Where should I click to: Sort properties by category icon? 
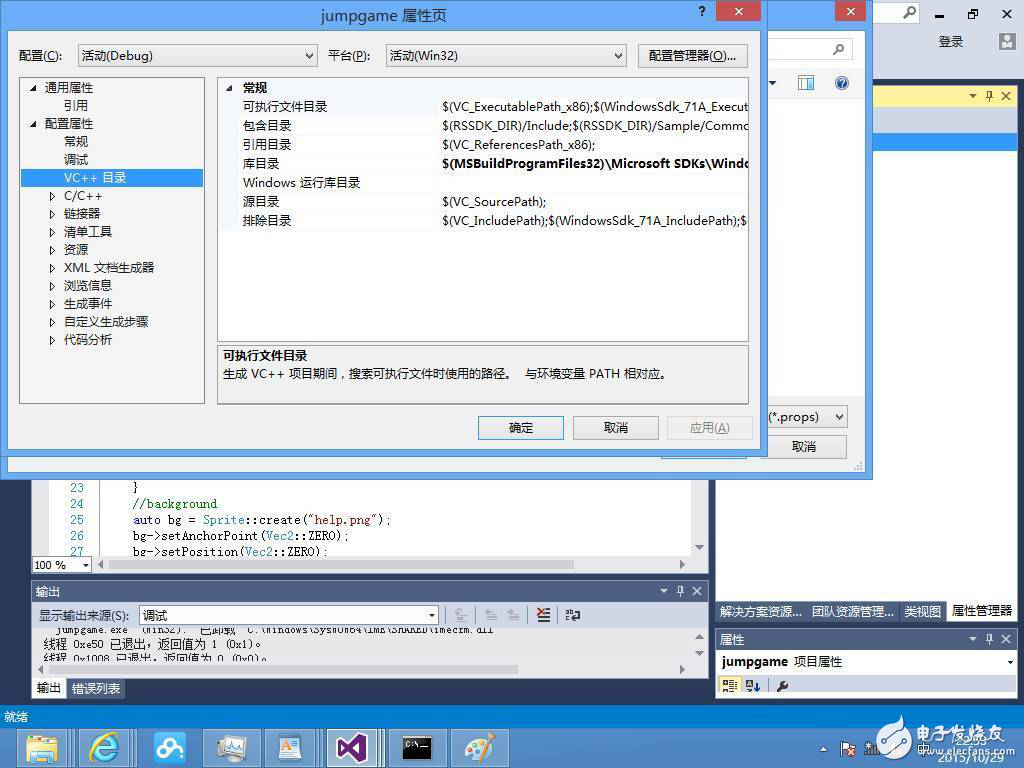(729, 686)
